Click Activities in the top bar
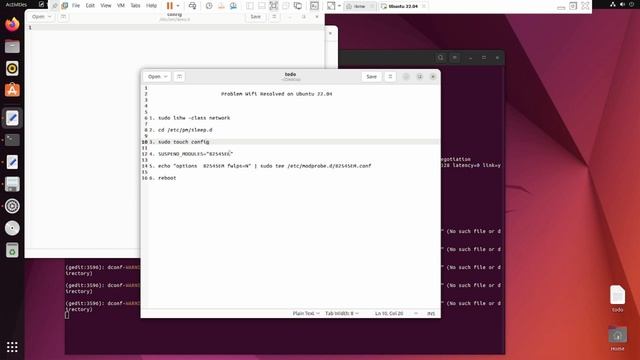Screen dimensions: 640x360 click(16, 4)
